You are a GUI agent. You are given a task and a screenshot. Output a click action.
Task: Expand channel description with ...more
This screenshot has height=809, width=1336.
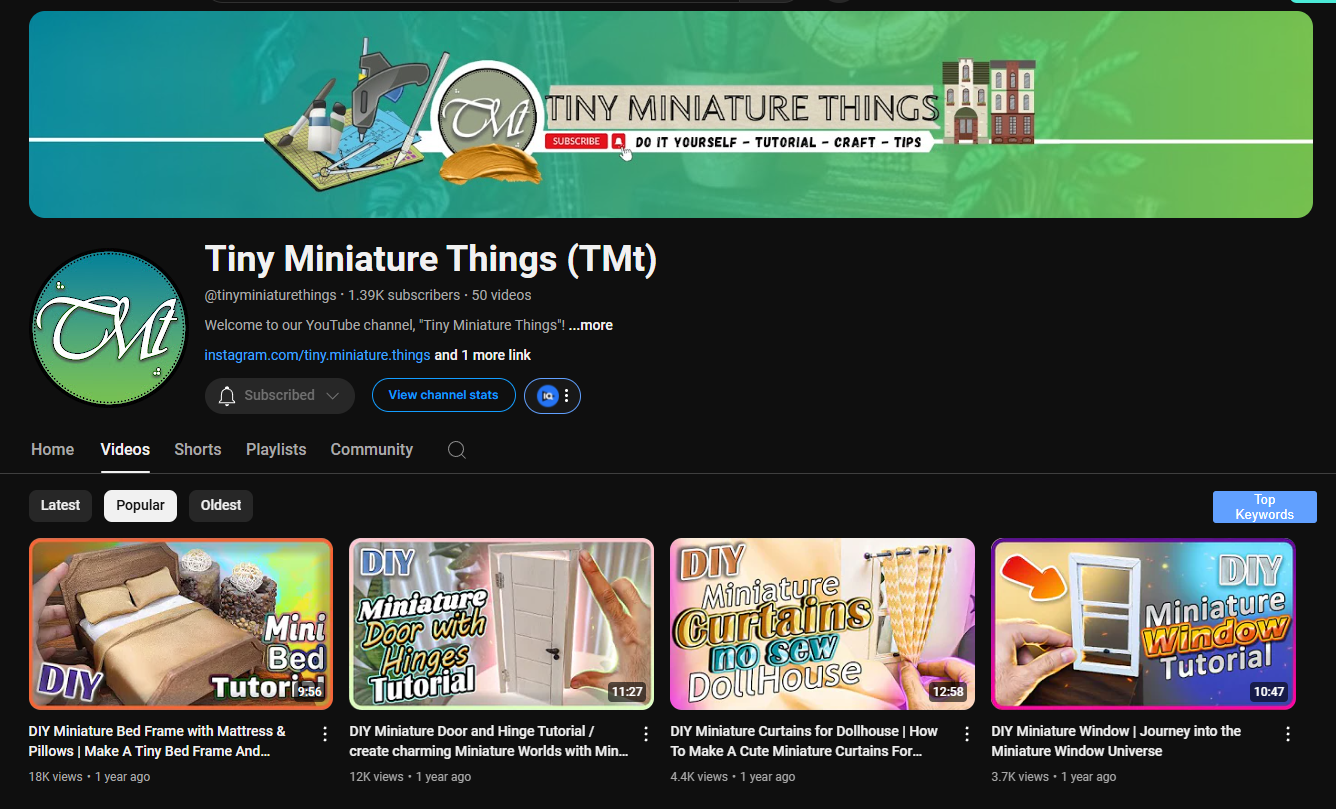(x=591, y=326)
